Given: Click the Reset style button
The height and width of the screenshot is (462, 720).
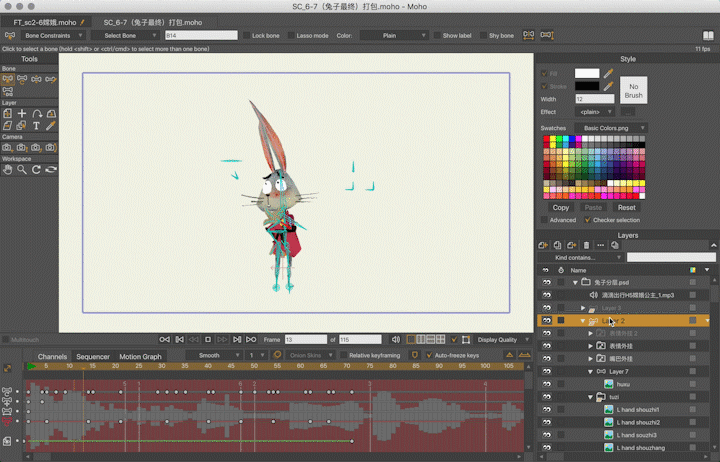Looking at the screenshot, I should tap(626, 208).
